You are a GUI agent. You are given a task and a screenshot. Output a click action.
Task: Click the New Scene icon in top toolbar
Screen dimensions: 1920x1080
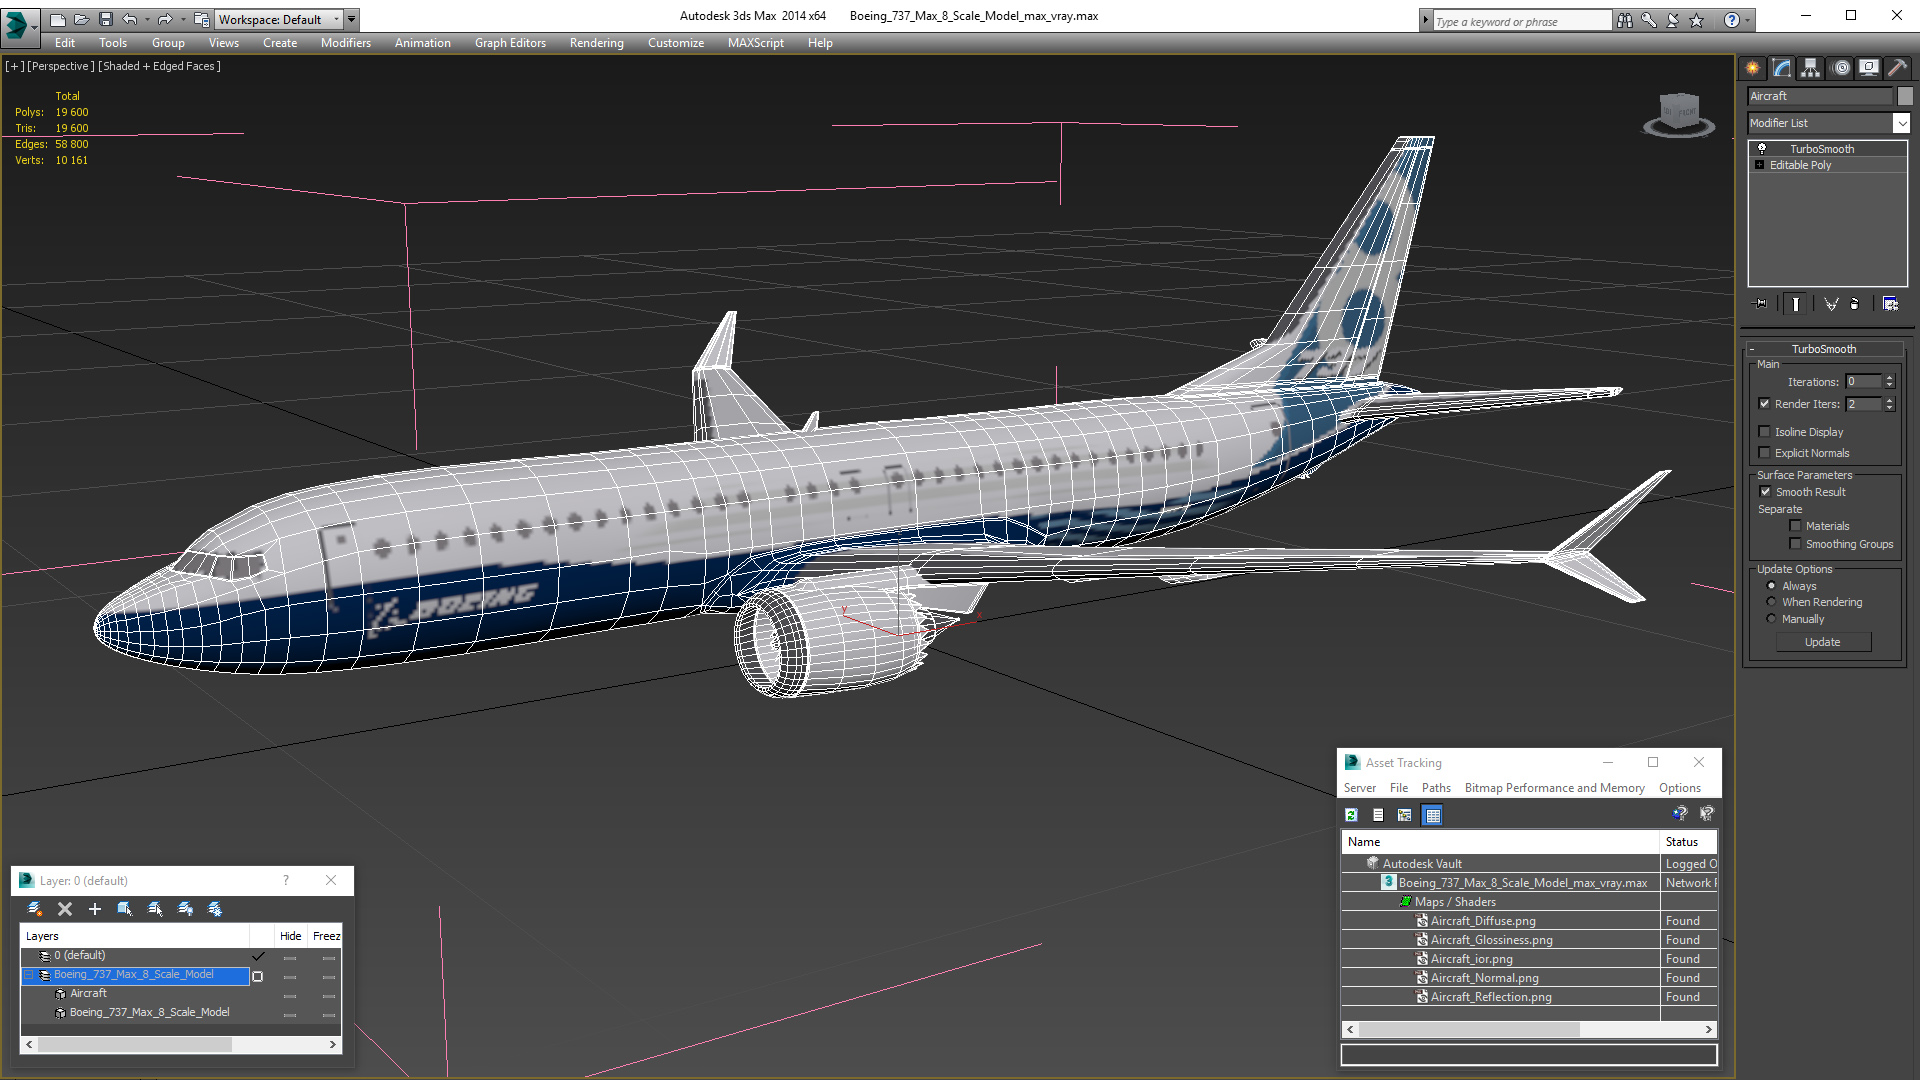tap(57, 19)
